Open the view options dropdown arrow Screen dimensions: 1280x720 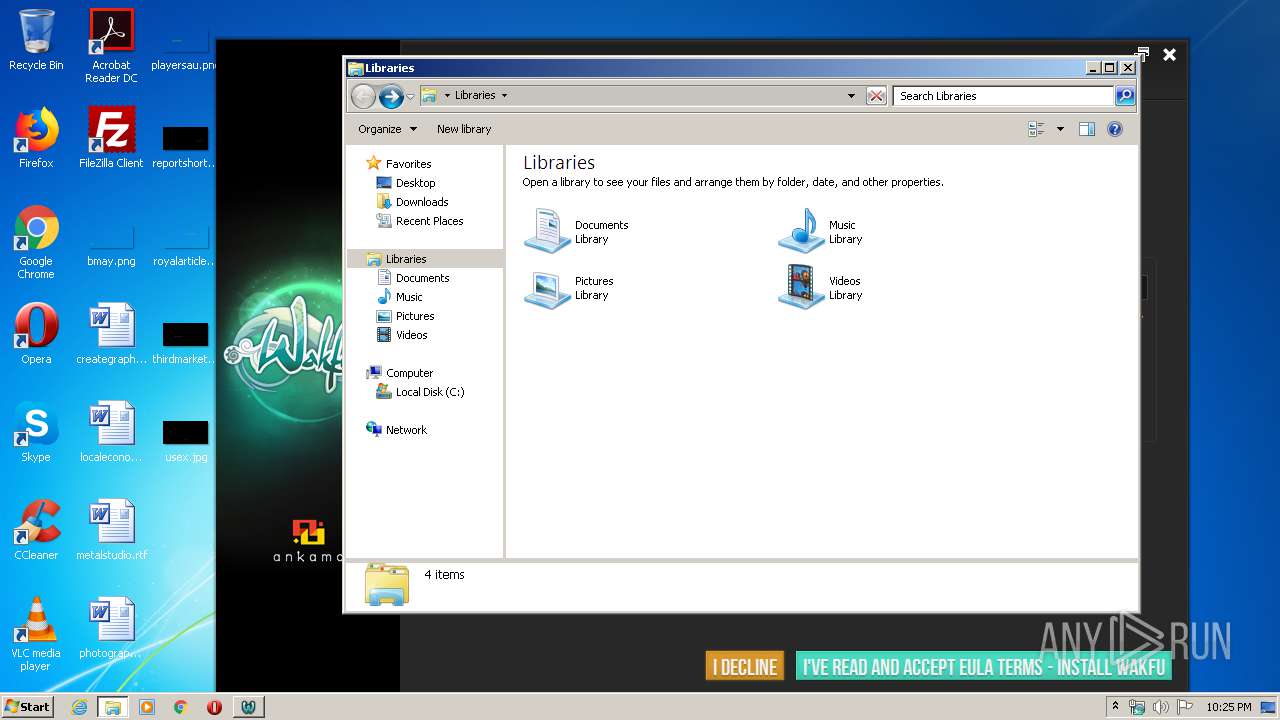(x=1060, y=129)
